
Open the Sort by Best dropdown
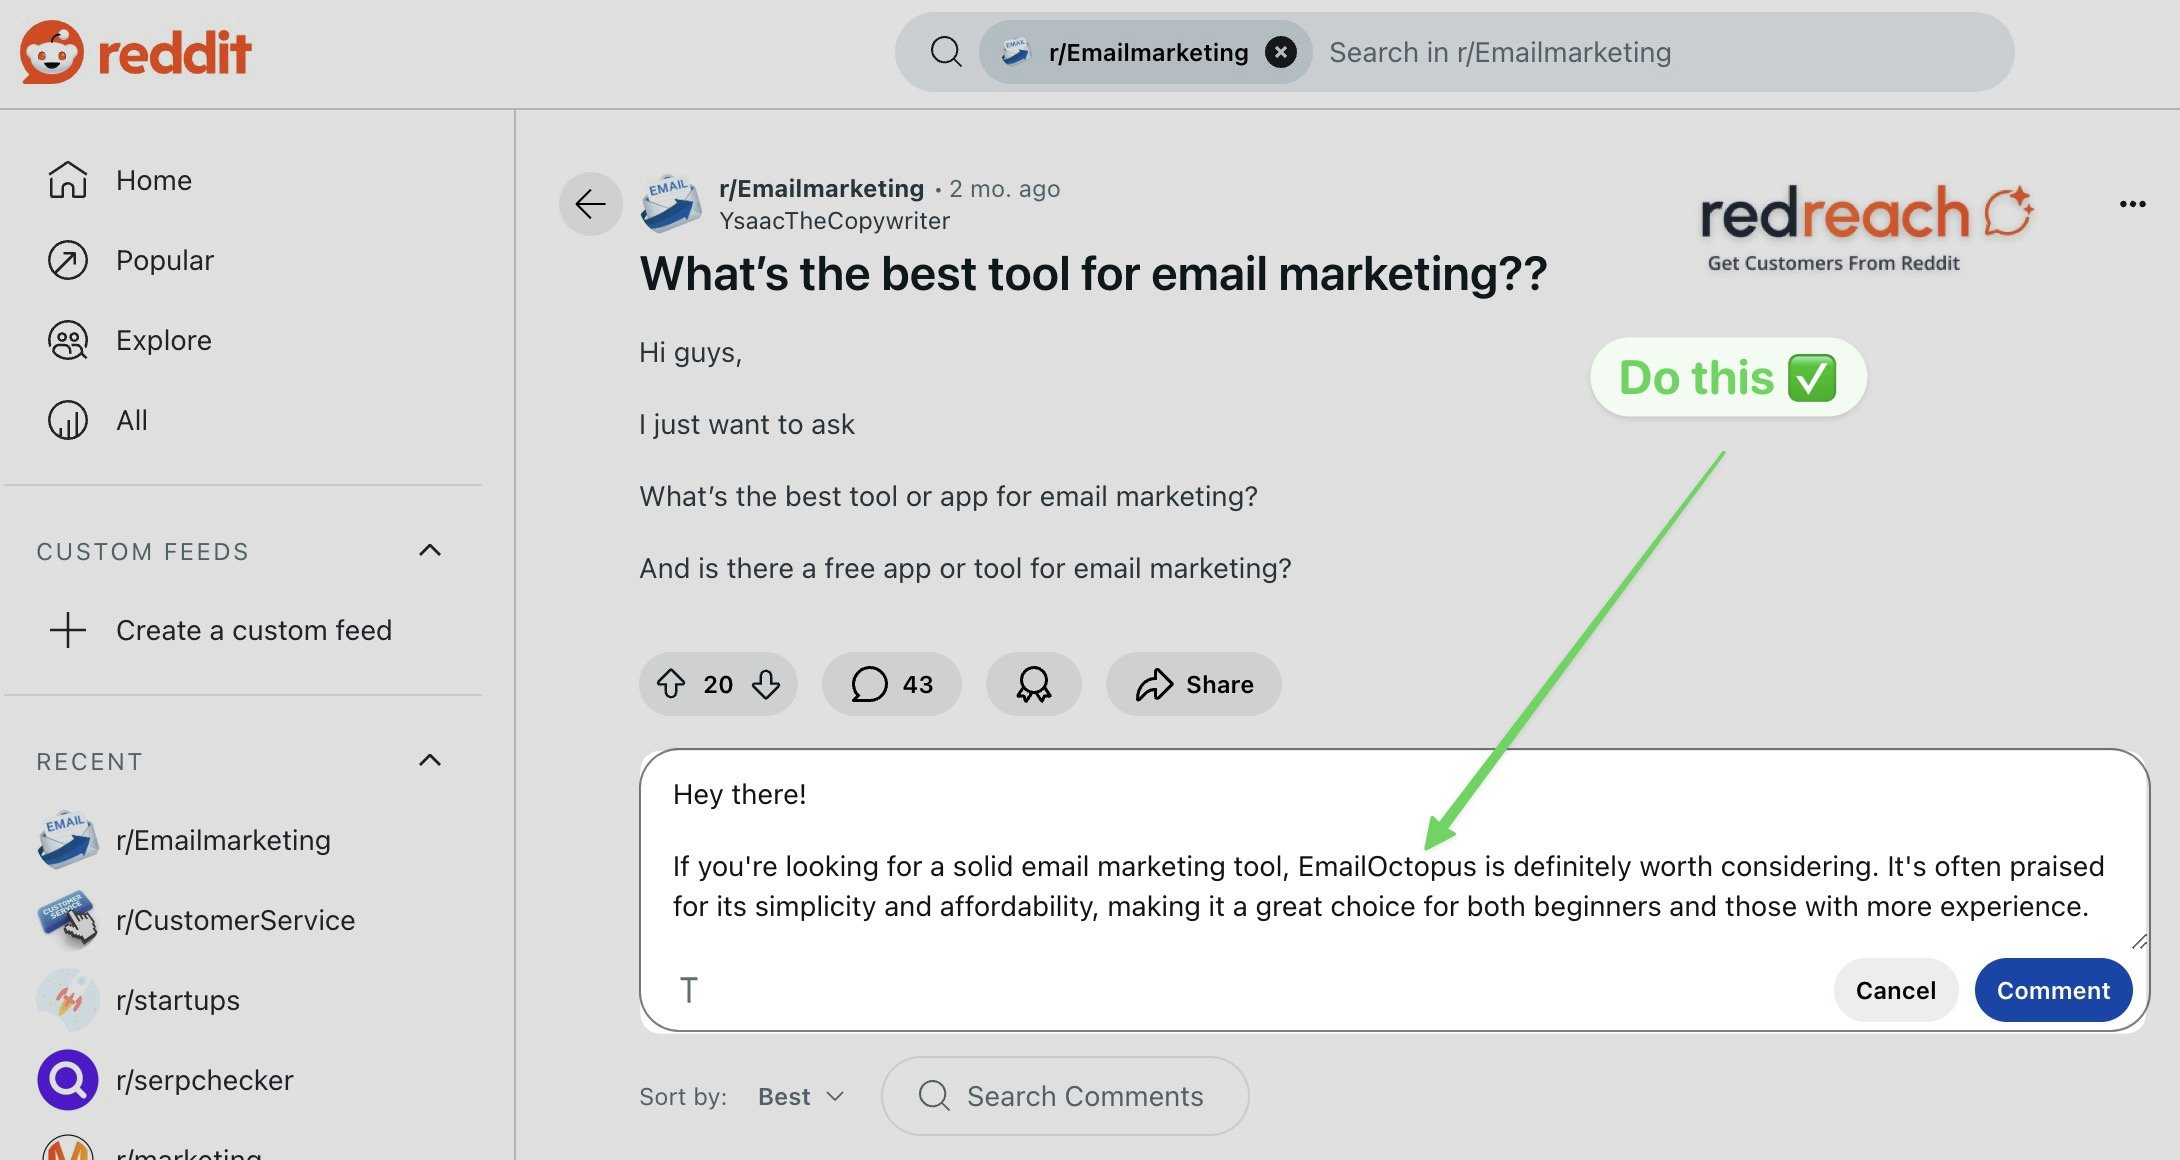[x=800, y=1097]
